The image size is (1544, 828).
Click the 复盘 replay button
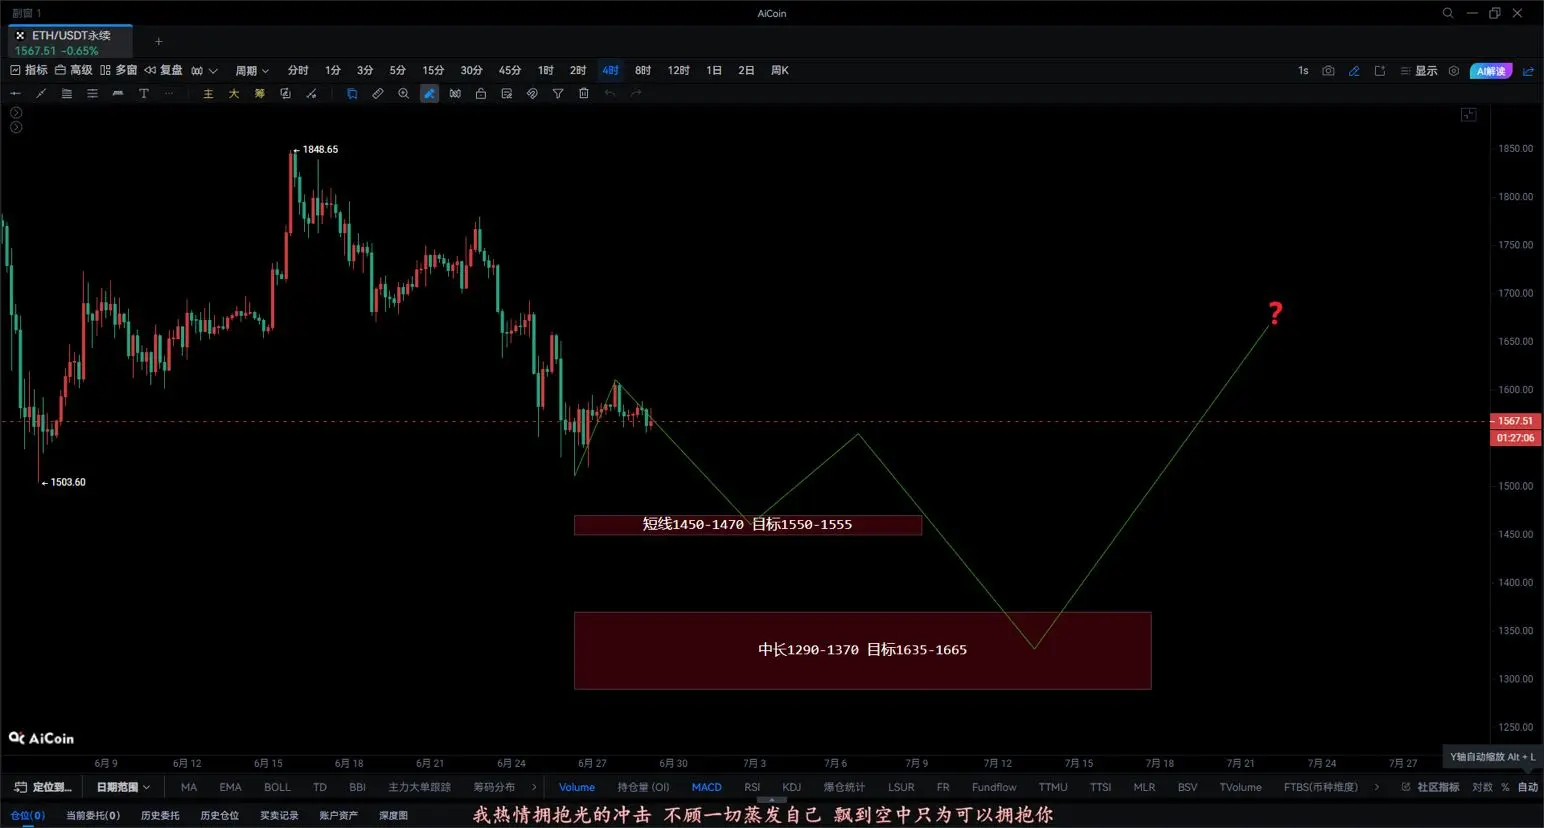(164, 71)
